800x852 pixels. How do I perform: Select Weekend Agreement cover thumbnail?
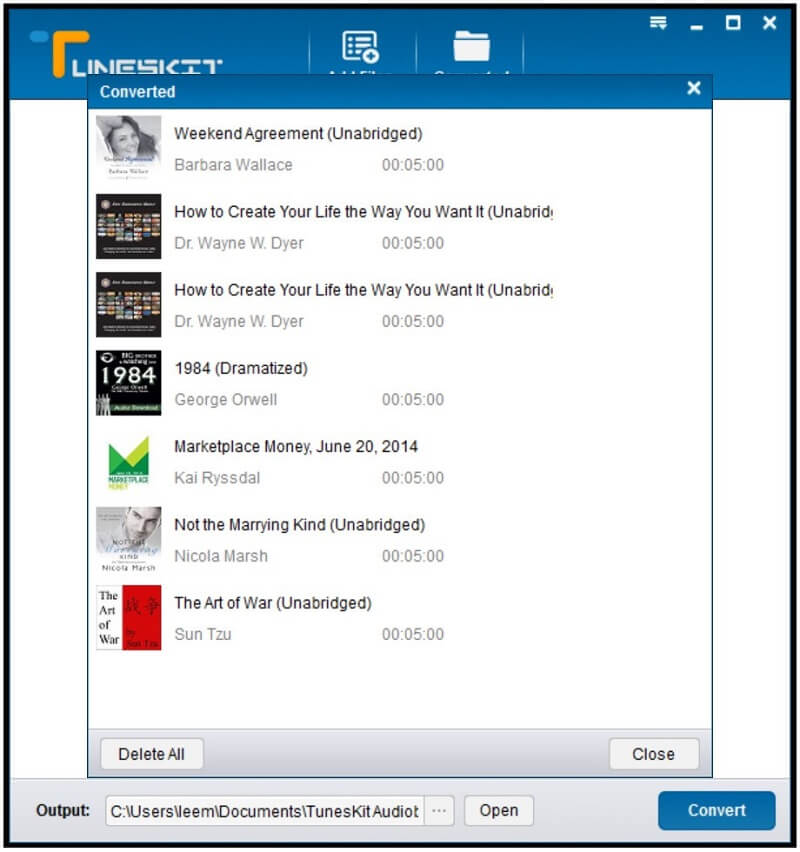tap(129, 148)
